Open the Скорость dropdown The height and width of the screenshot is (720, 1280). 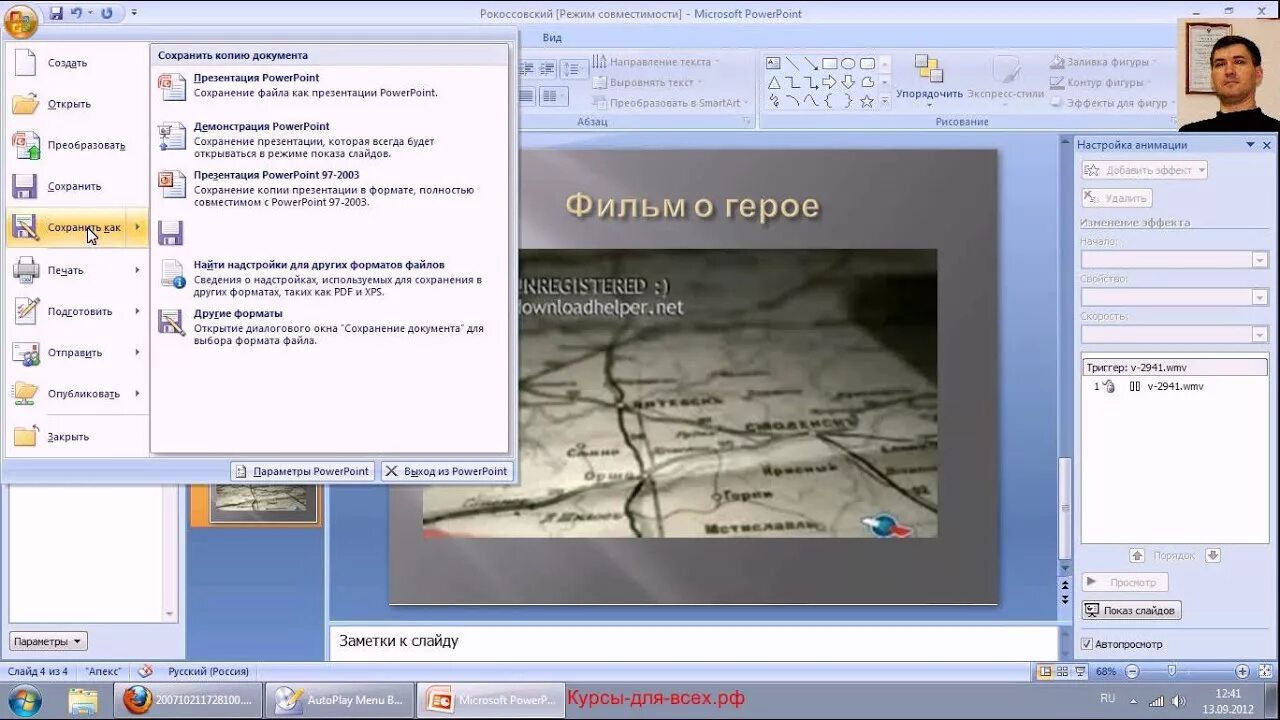1174,334
